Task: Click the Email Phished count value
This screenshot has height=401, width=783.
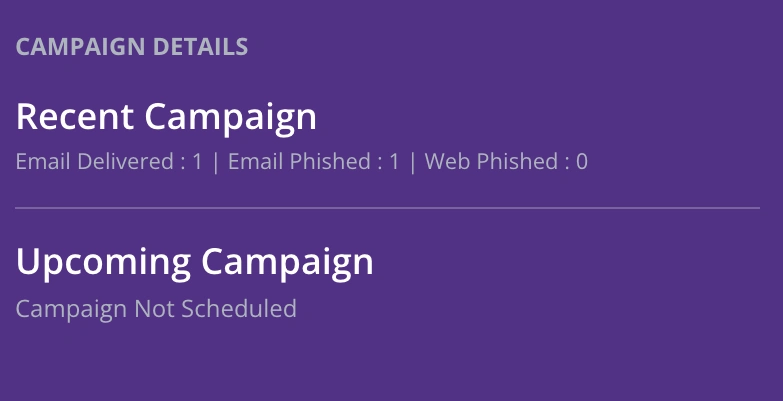Action: click(394, 161)
